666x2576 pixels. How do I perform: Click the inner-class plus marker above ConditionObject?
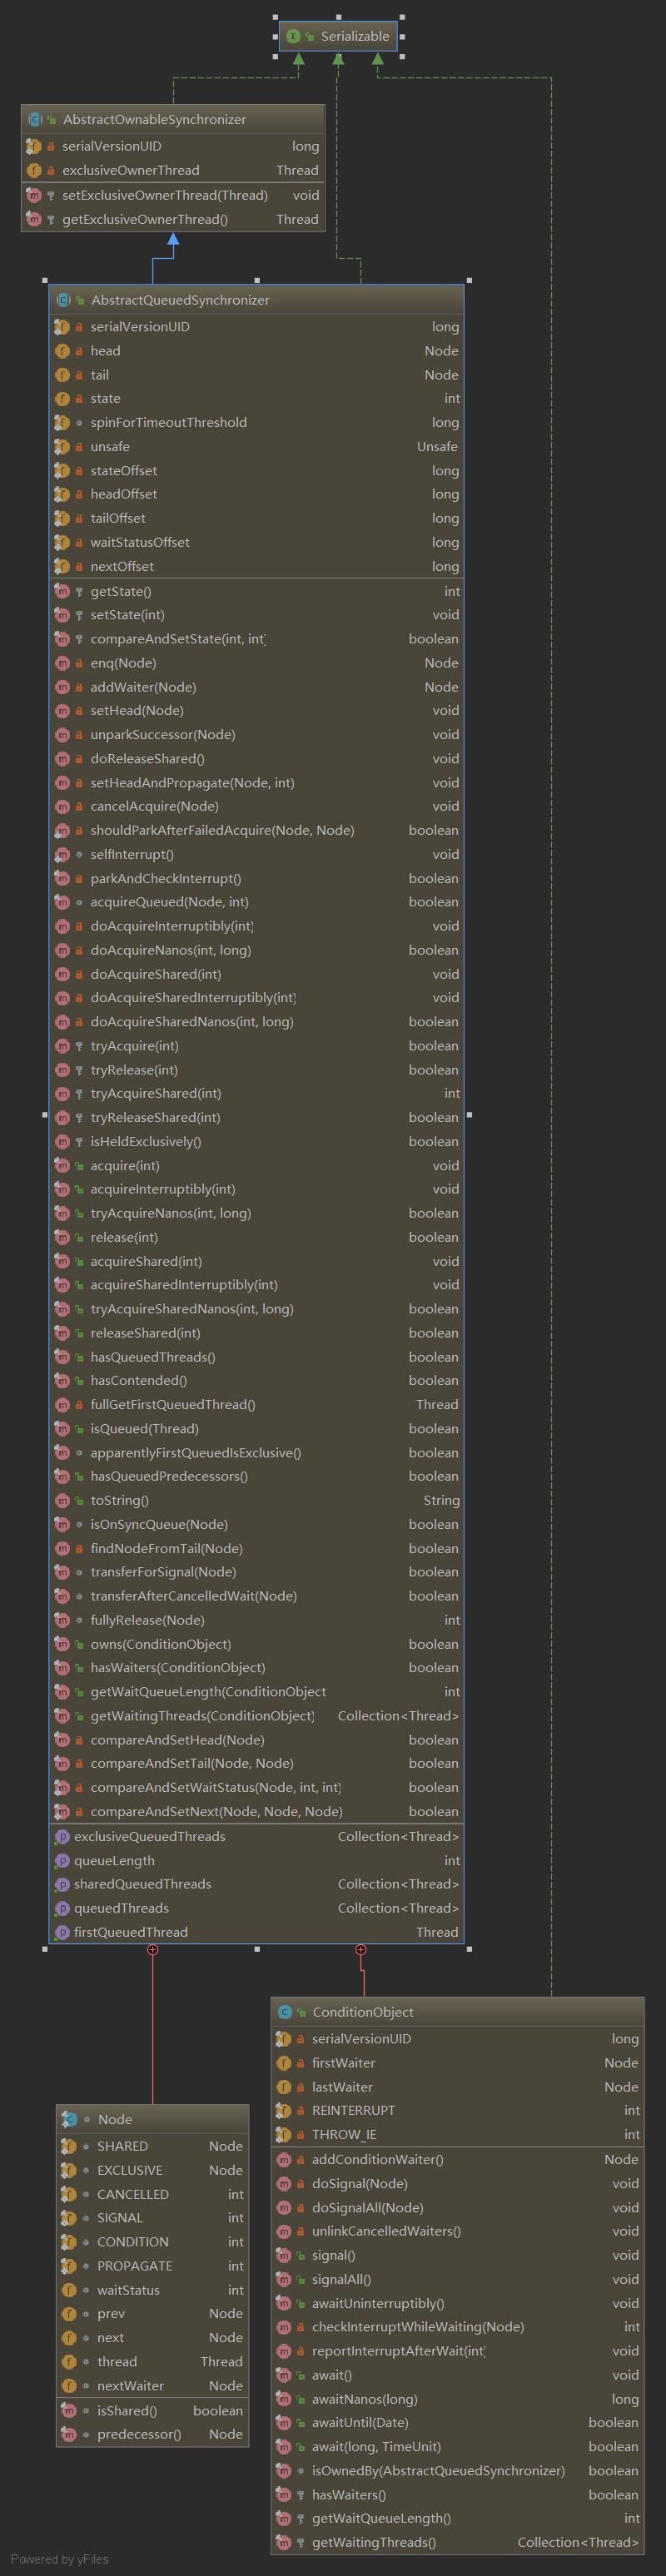(361, 1949)
